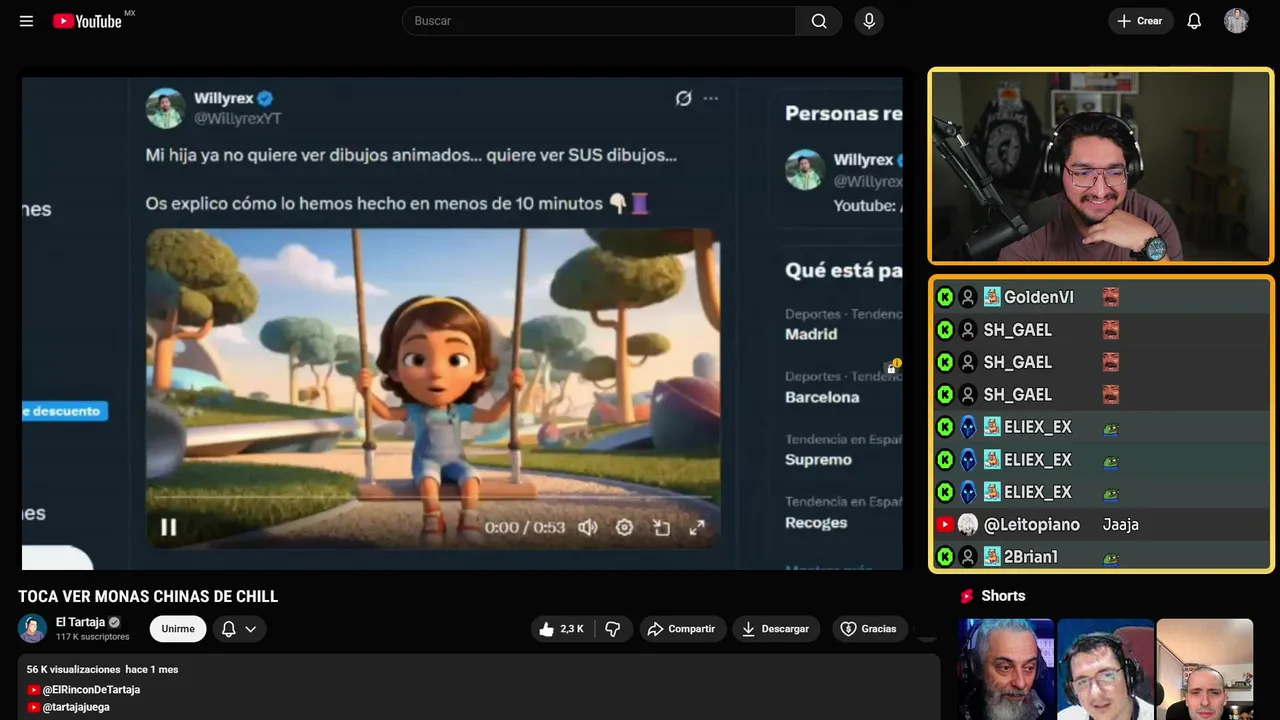Image resolution: width=1280 pixels, height=720 pixels.
Task: Open the Supremo trending topic
Action: pyautogui.click(x=818, y=460)
